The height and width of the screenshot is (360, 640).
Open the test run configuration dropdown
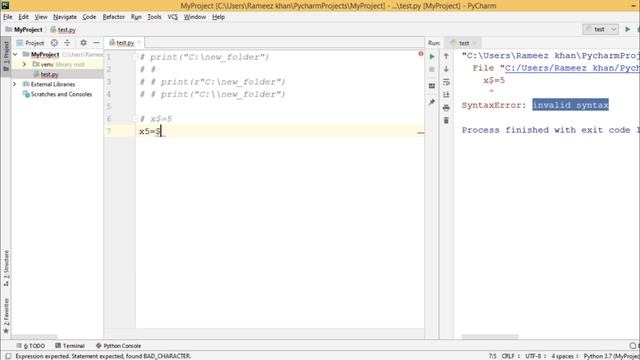coord(601,29)
